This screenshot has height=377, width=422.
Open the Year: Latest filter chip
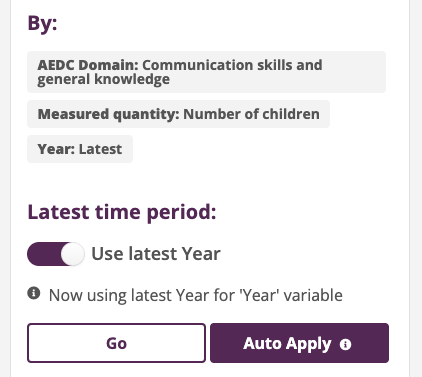click(x=80, y=149)
